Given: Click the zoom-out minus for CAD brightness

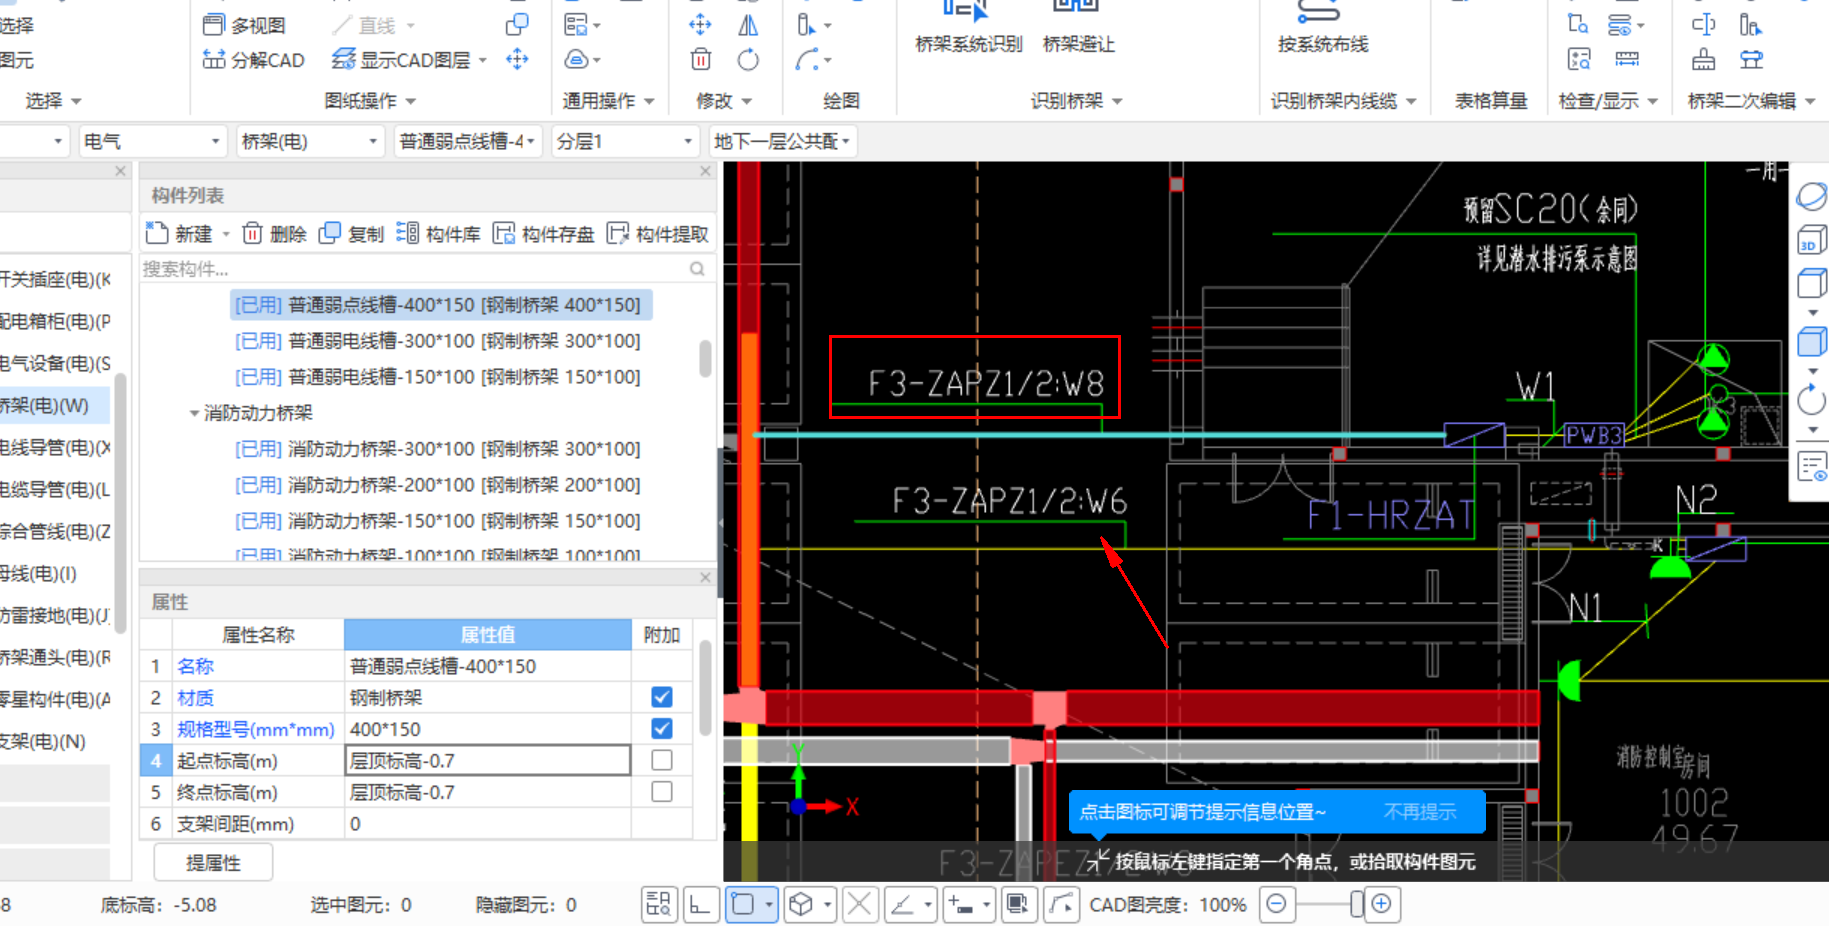Looking at the screenshot, I should tap(1276, 904).
